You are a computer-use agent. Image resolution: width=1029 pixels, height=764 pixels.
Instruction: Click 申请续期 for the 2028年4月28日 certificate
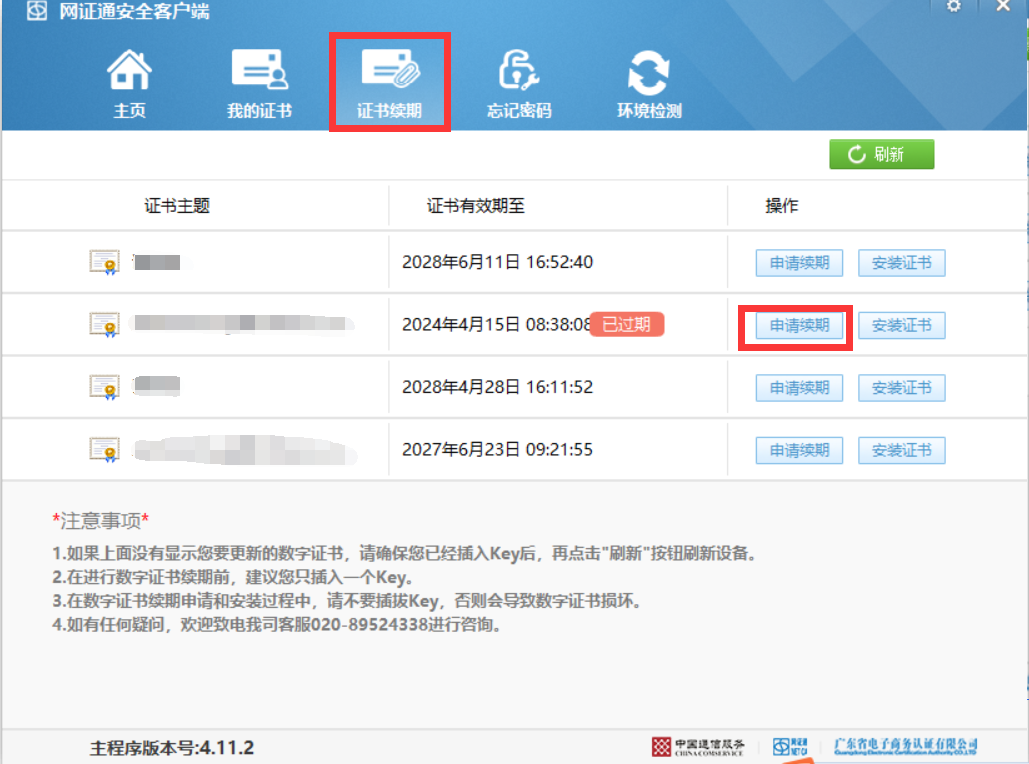pos(799,388)
